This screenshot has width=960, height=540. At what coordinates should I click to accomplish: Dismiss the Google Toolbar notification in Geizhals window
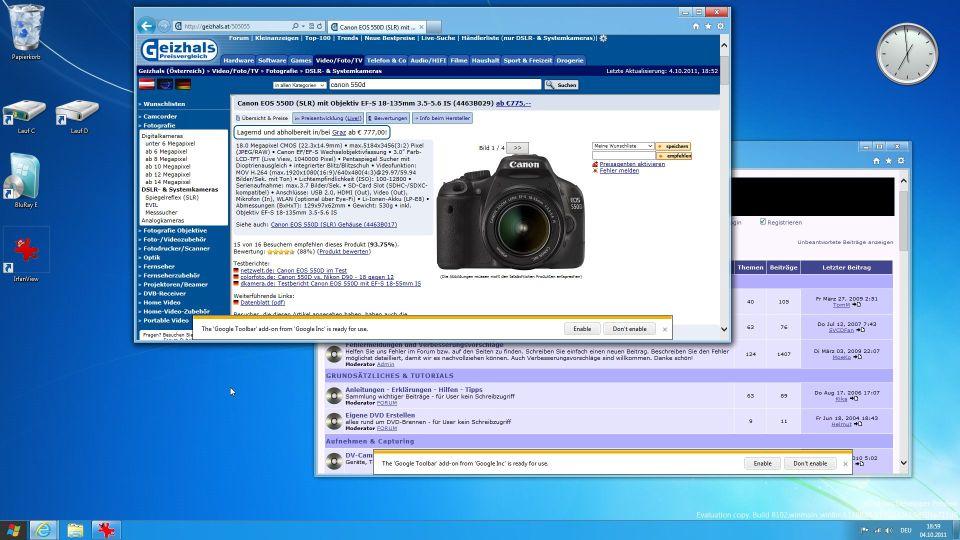(665, 329)
